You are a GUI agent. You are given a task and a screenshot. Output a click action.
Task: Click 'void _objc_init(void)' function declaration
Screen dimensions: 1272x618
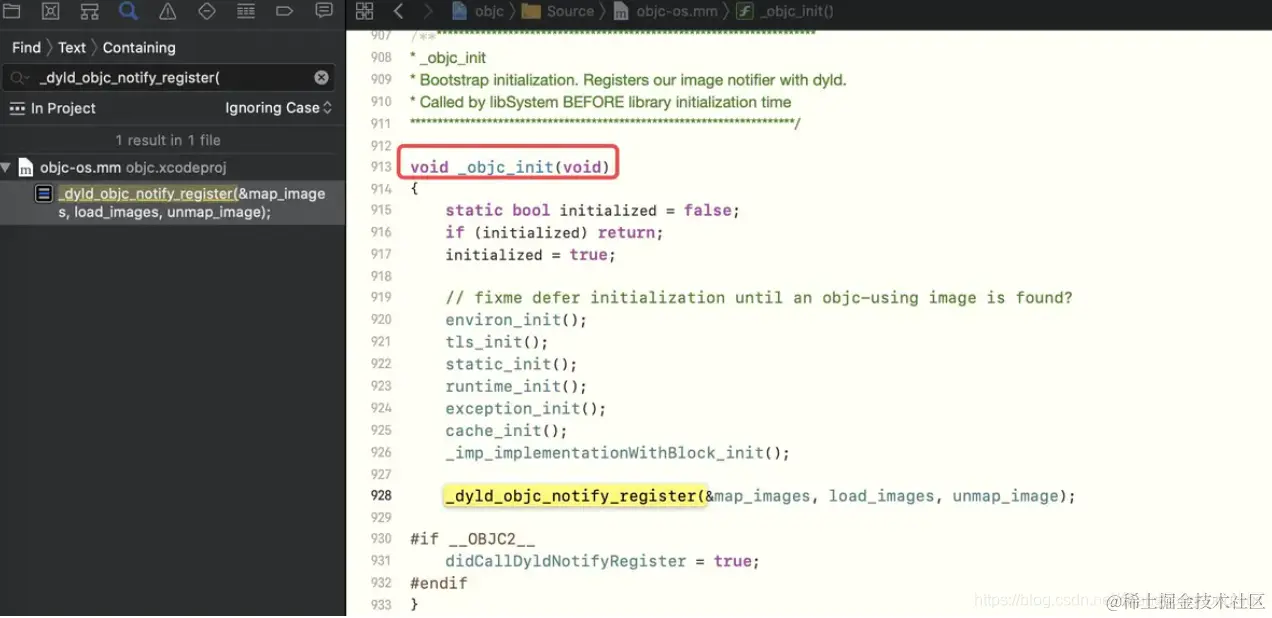click(510, 167)
